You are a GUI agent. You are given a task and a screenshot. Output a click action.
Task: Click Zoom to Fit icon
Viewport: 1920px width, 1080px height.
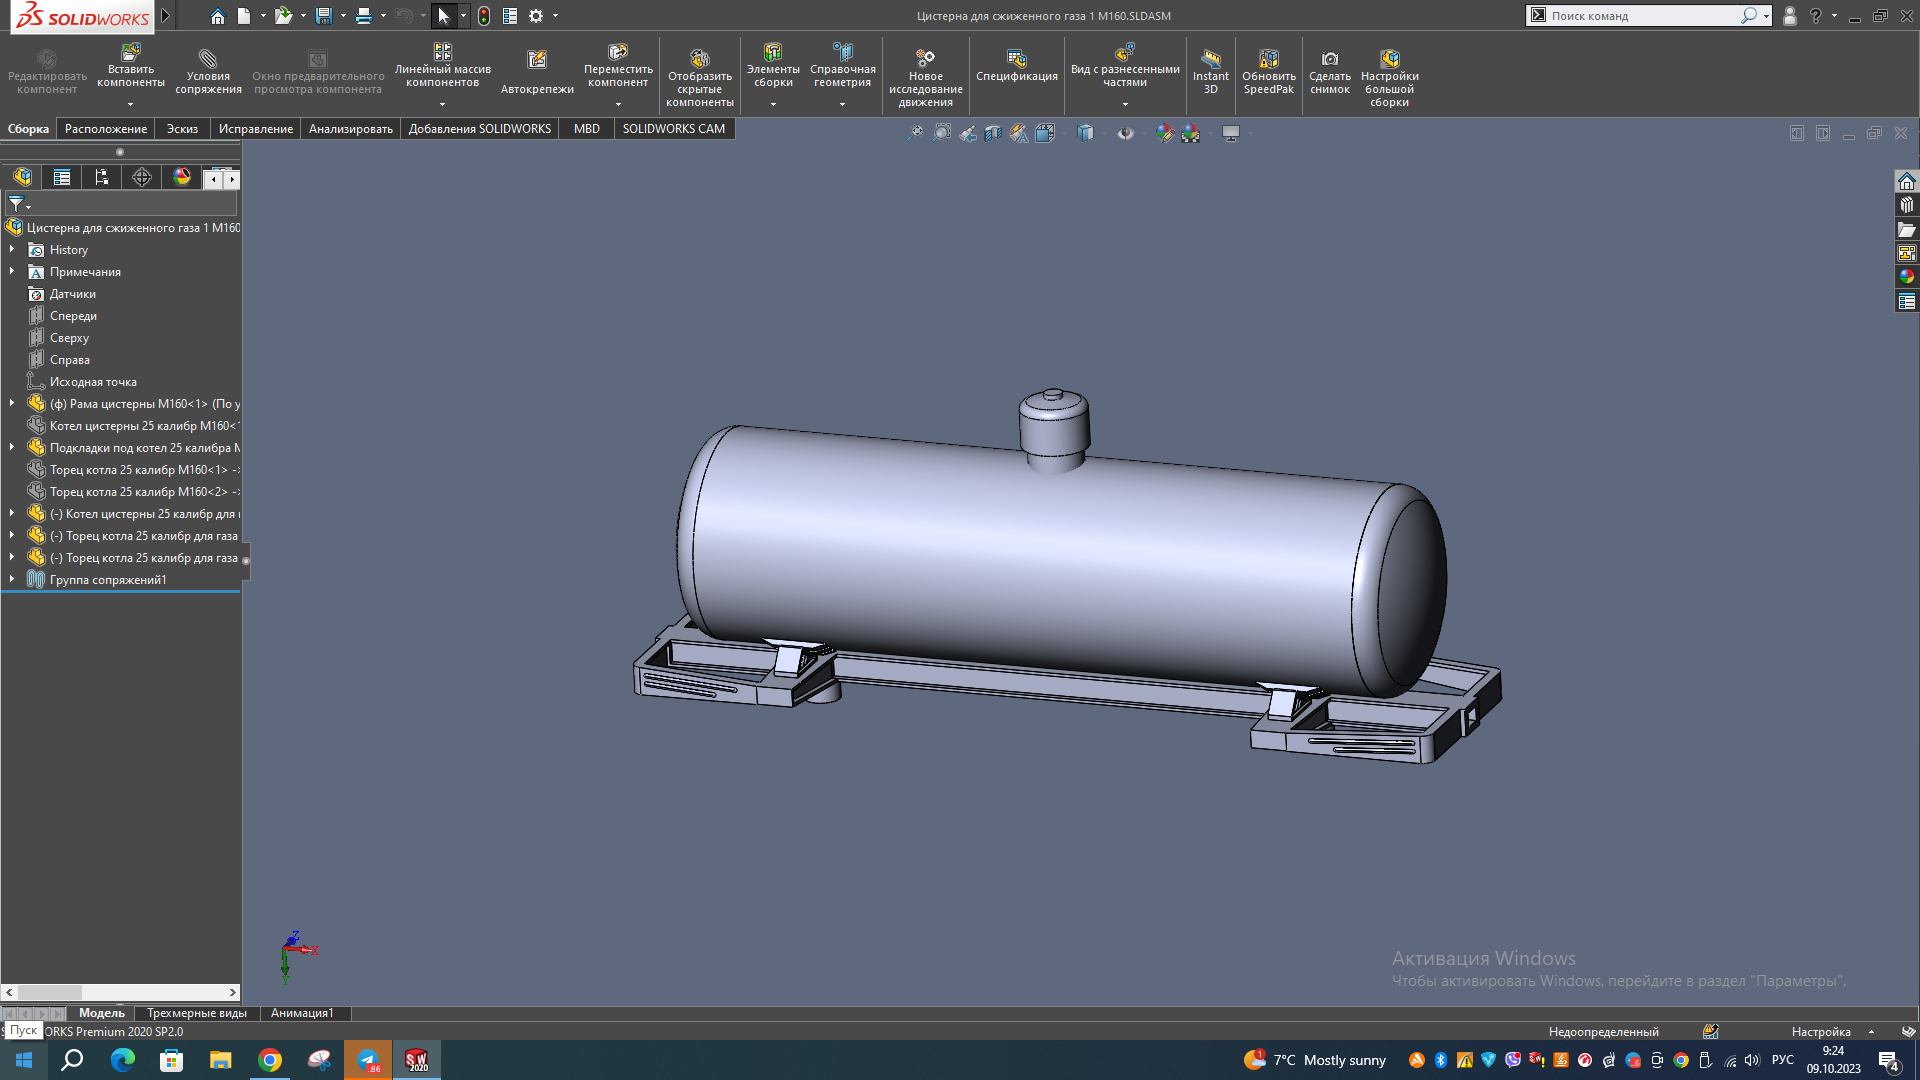pyautogui.click(x=914, y=133)
